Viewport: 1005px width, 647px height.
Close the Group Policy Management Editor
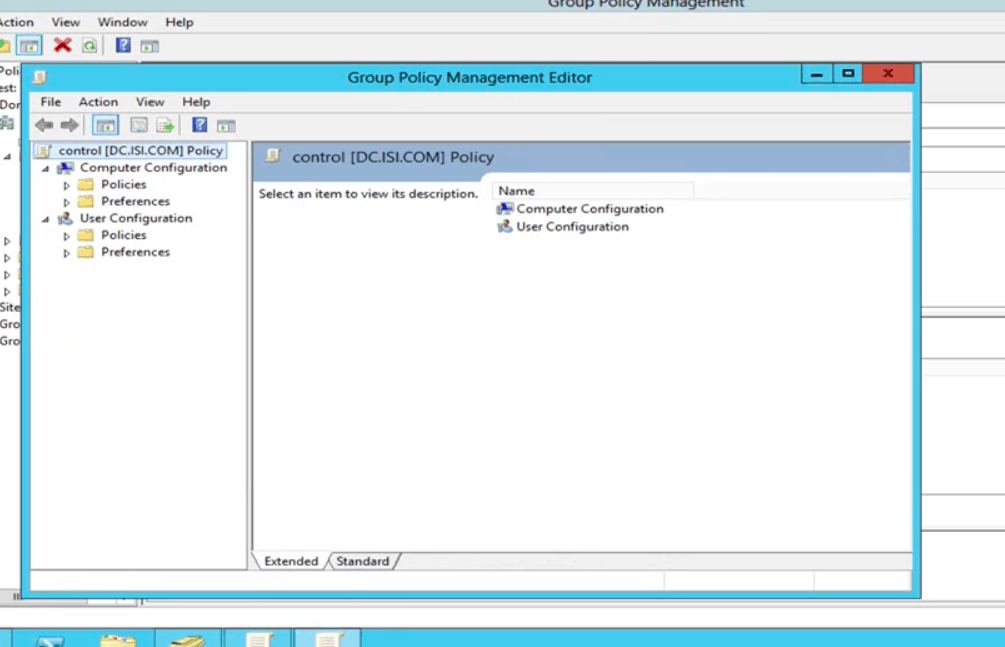click(888, 74)
